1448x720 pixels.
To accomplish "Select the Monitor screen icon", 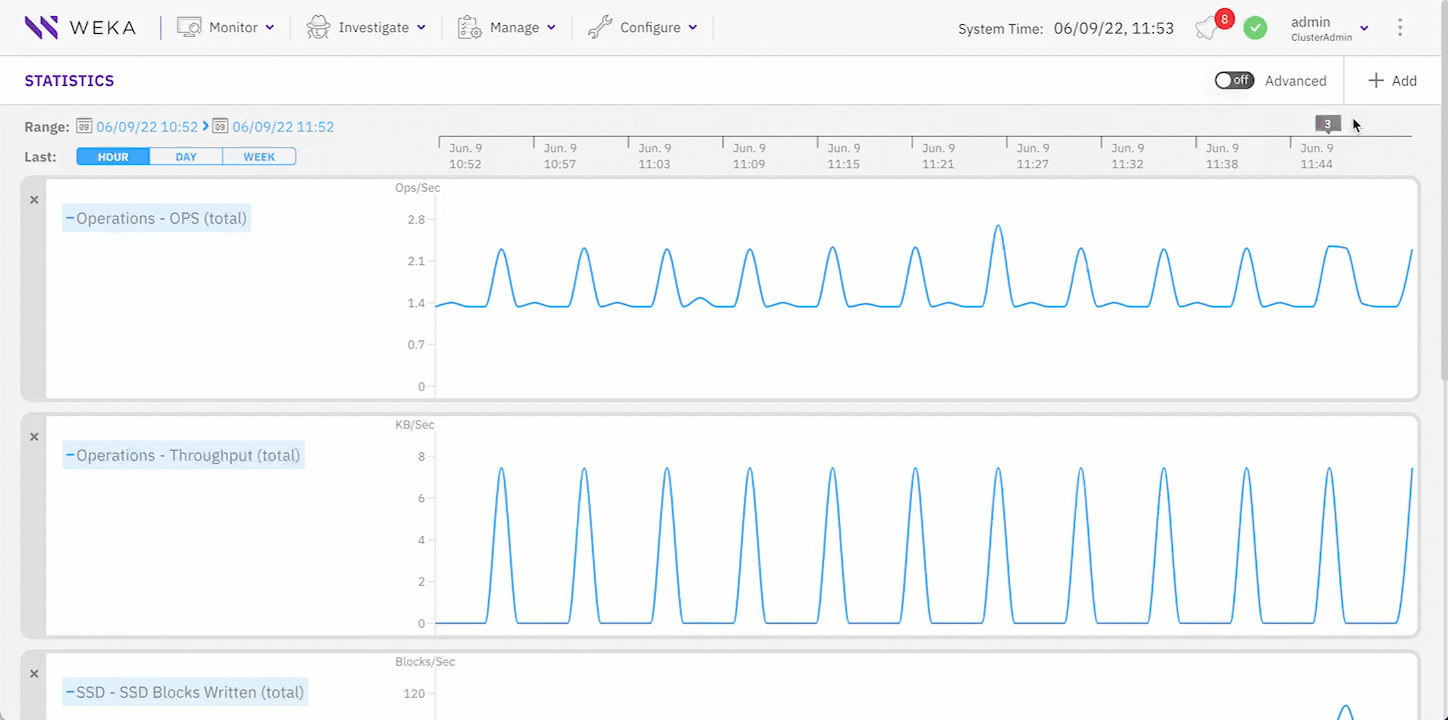I will click(190, 27).
